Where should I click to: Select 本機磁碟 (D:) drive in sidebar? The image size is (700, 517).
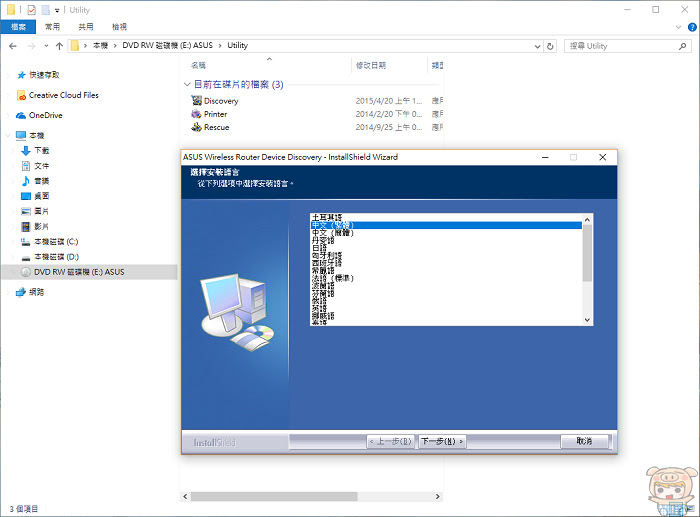click(x=56, y=257)
